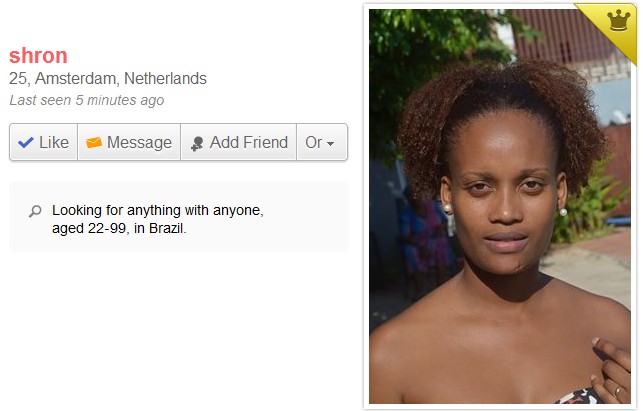Image resolution: width=643 pixels, height=411 pixels.
Task: Click the blue checkmark Like icon
Action: (26, 142)
